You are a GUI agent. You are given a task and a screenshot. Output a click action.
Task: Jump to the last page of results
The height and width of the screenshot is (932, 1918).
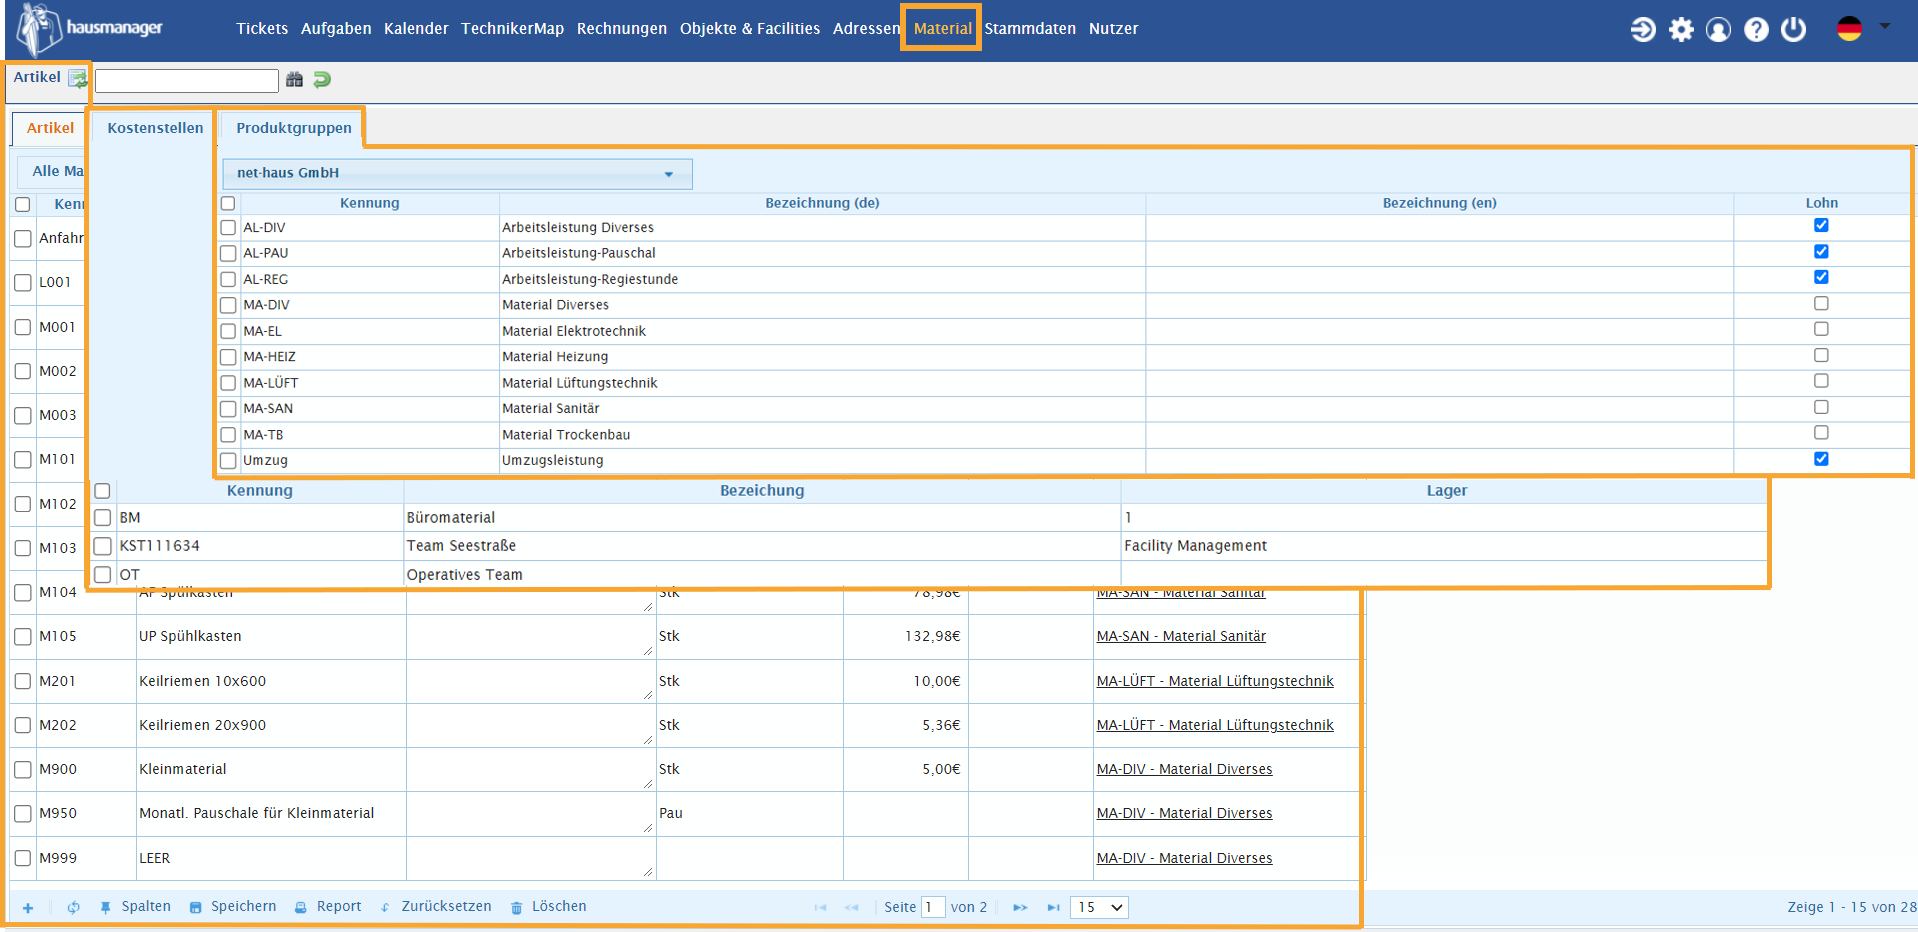click(1053, 908)
